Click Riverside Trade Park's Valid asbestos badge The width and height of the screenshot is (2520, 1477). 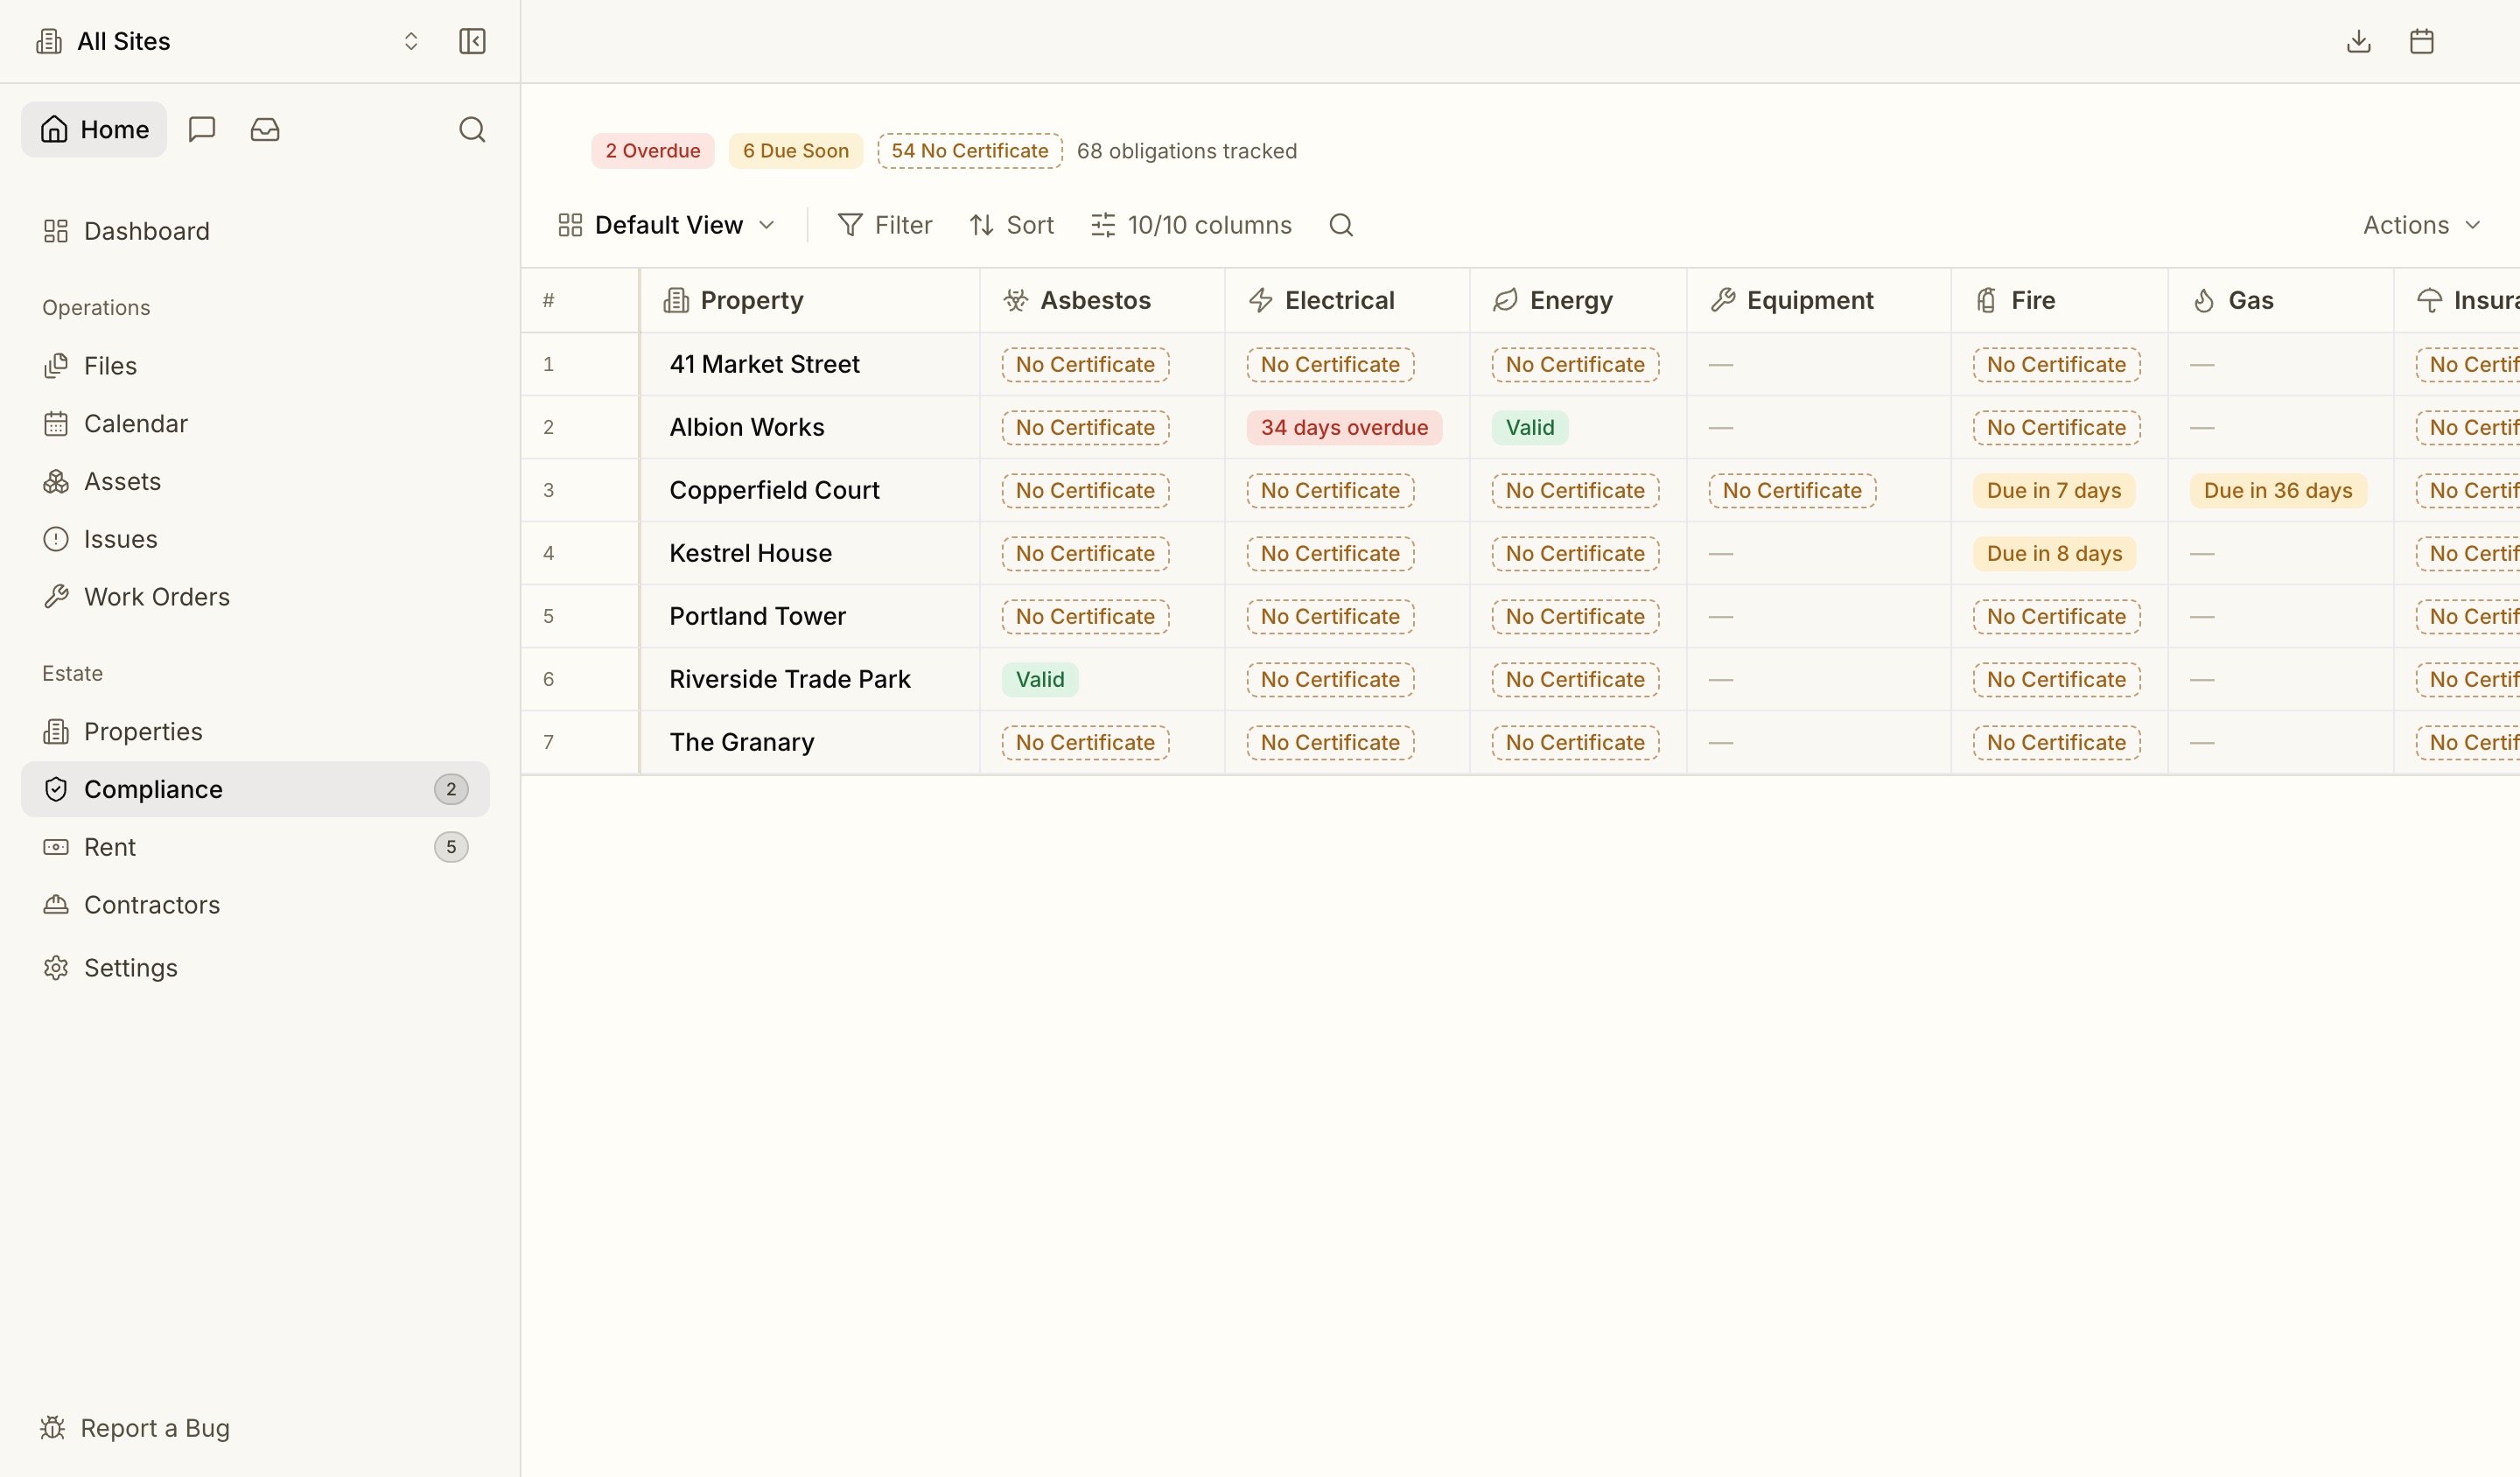coord(1040,680)
